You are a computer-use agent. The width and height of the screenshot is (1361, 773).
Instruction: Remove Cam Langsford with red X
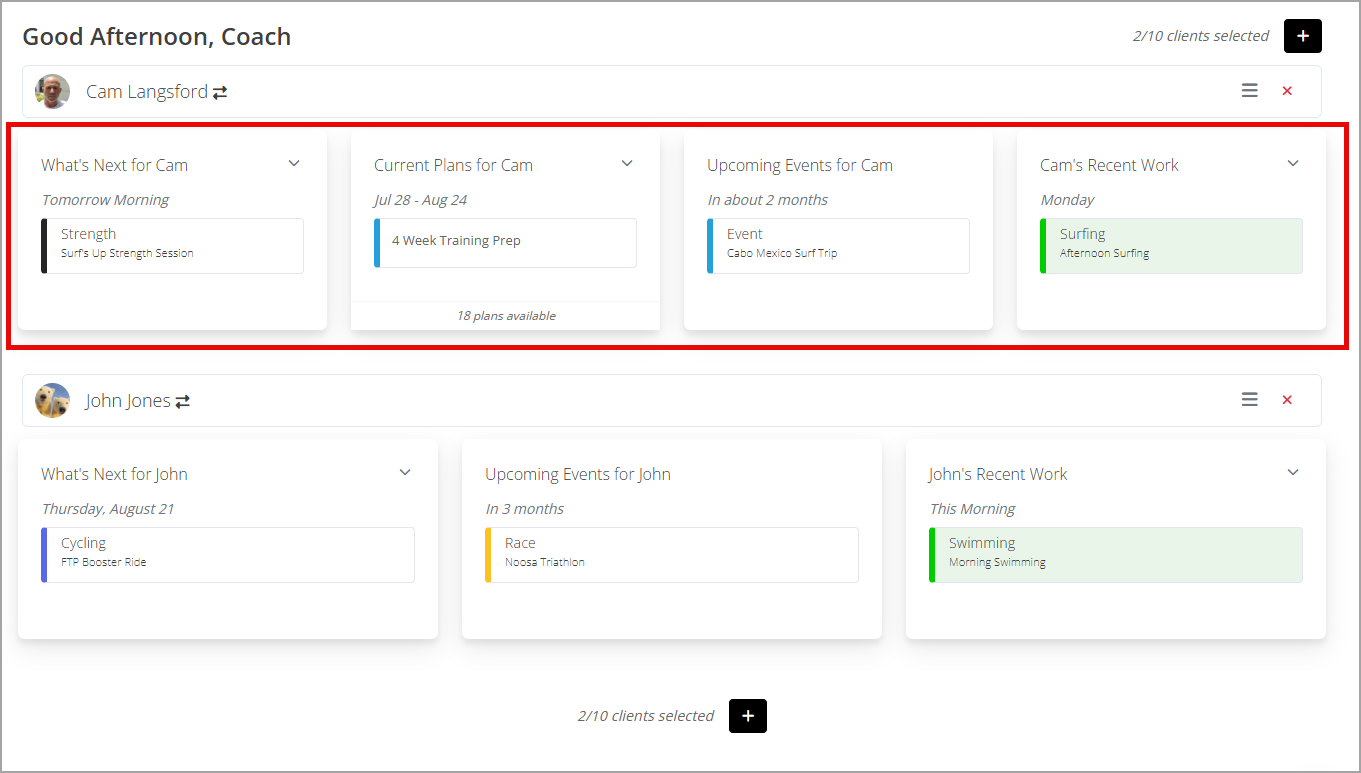pyautogui.click(x=1287, y=91)
